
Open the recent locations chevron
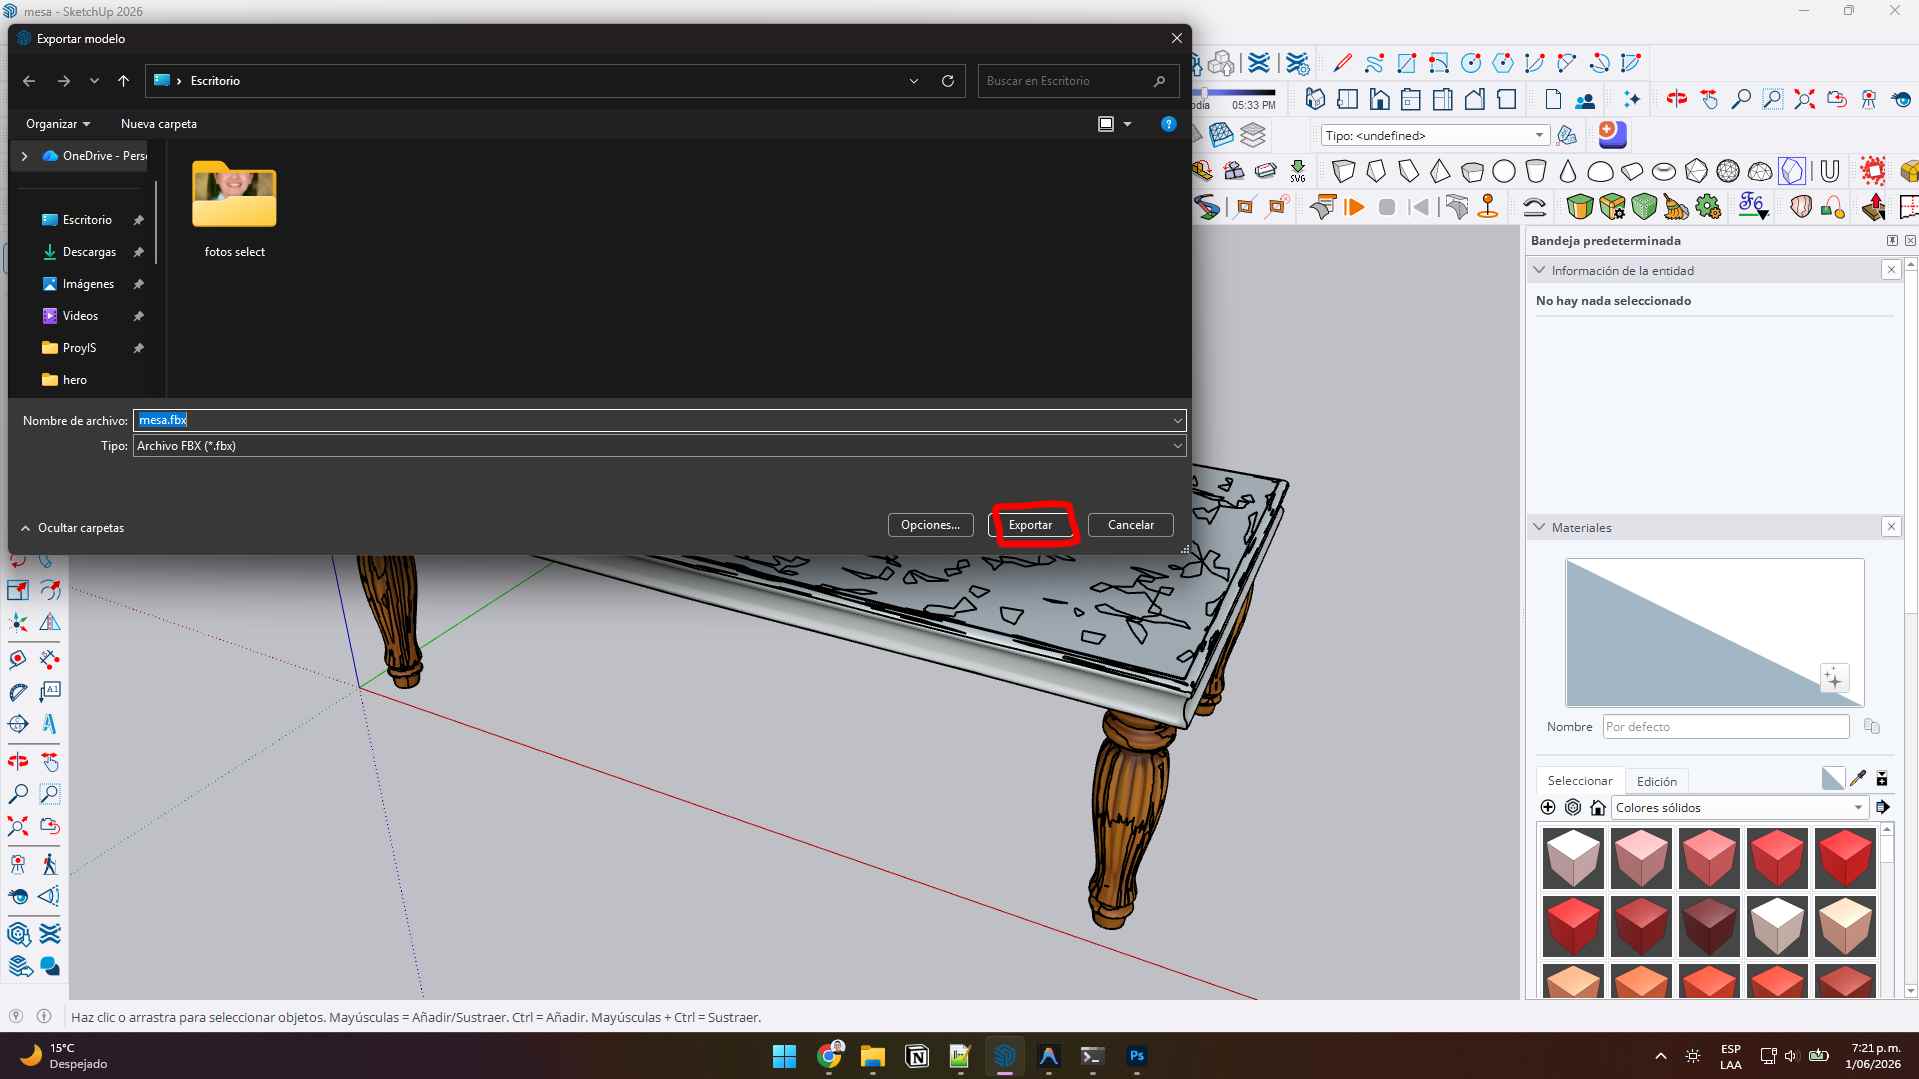94,81
